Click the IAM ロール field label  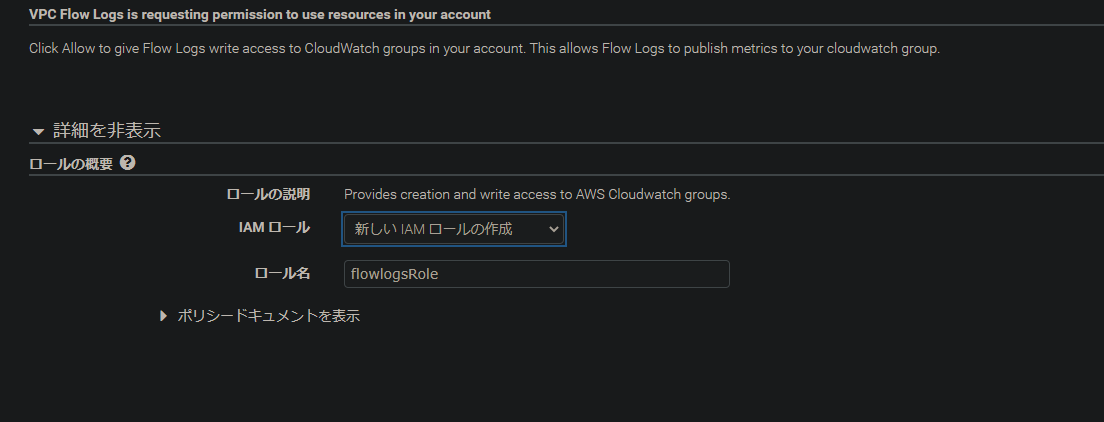point(274,228)
